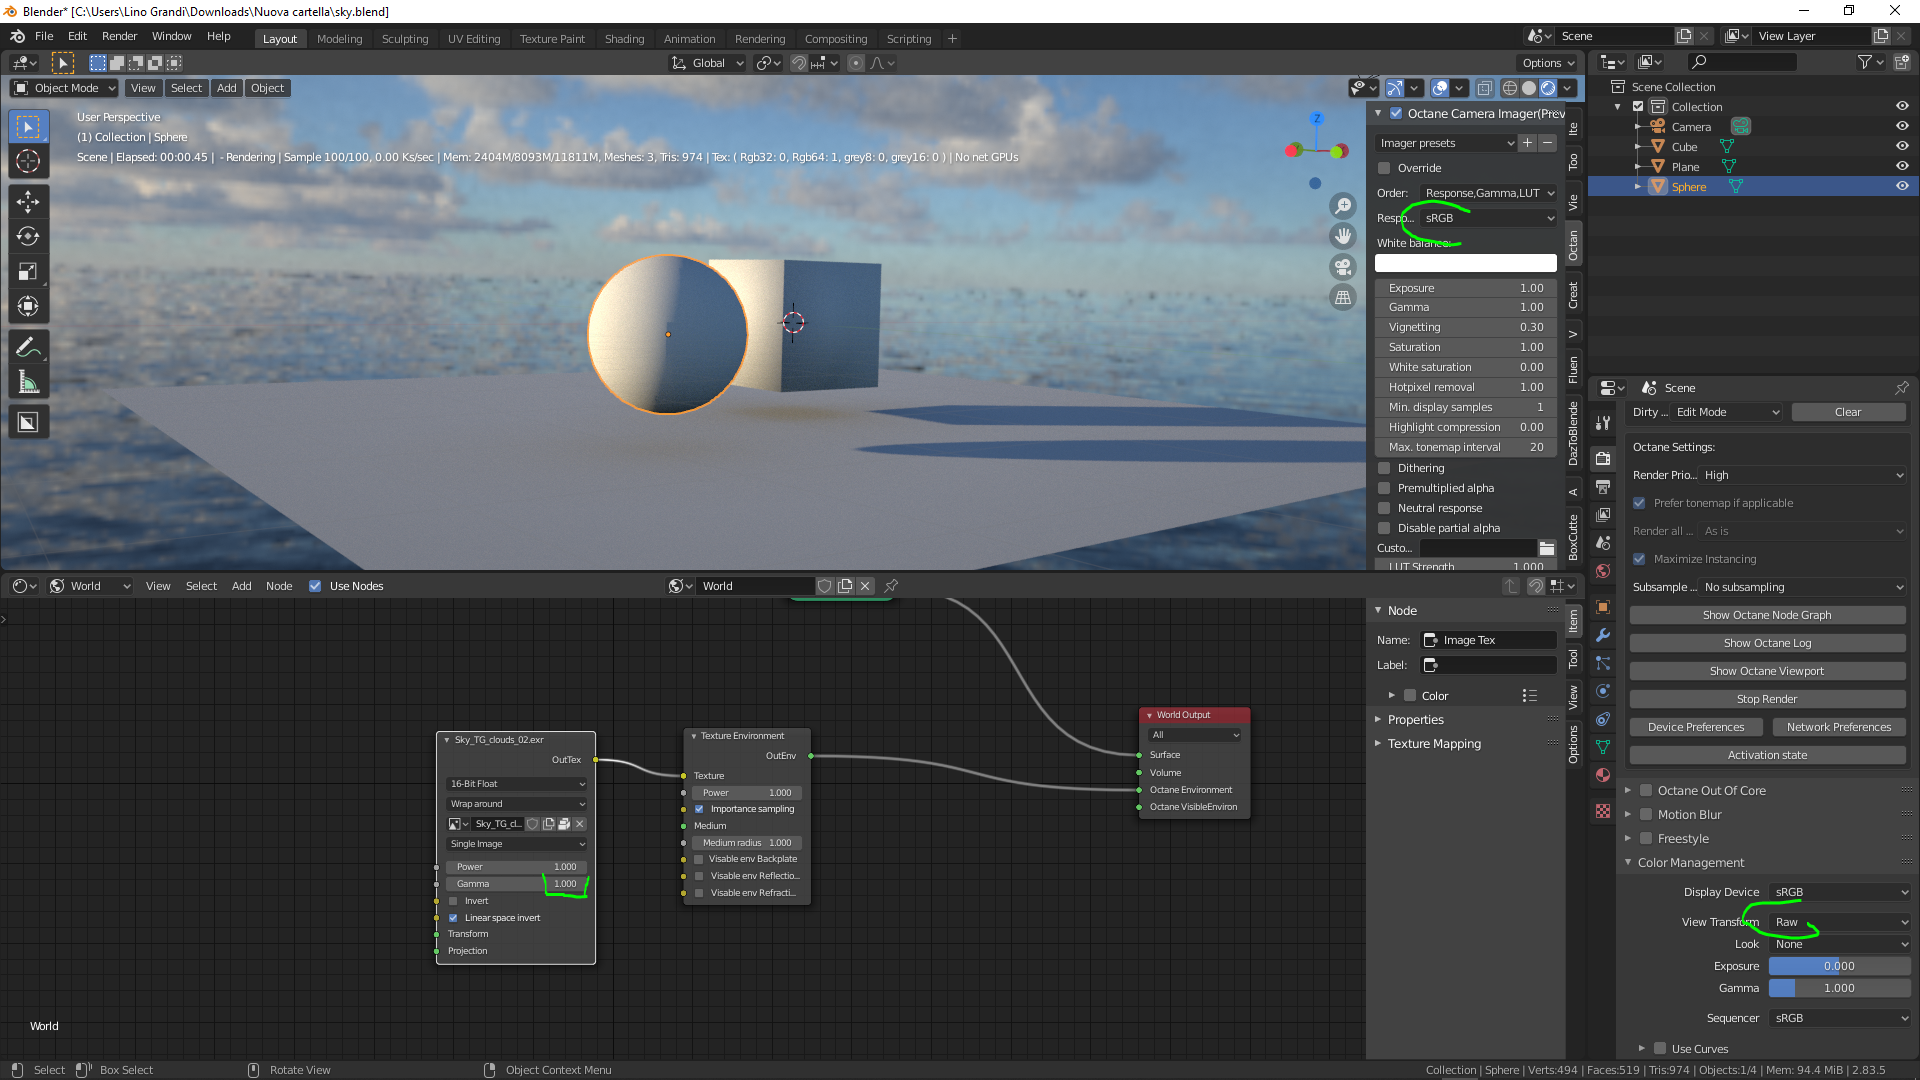Screen dimensions: 1920x1080
Task: Click the Show Octane Node Graph button
Action: 1767,615
